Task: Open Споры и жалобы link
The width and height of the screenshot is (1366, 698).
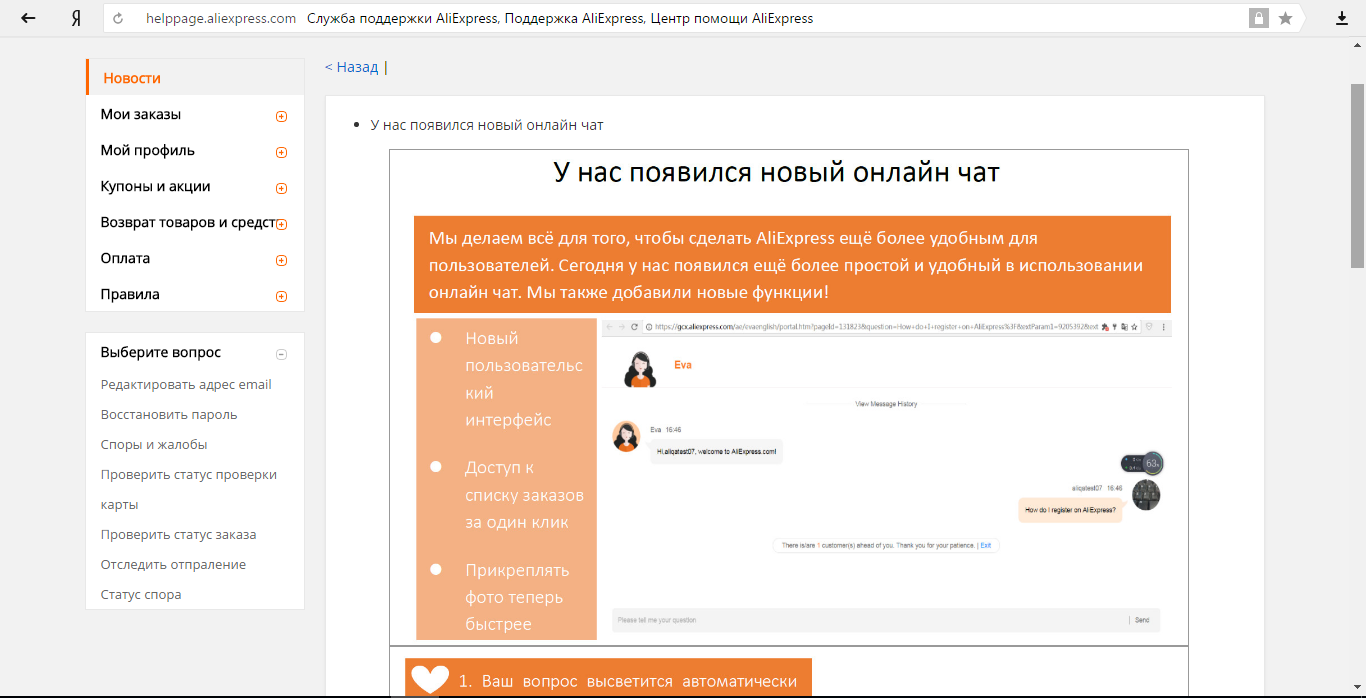Action: 154,444
